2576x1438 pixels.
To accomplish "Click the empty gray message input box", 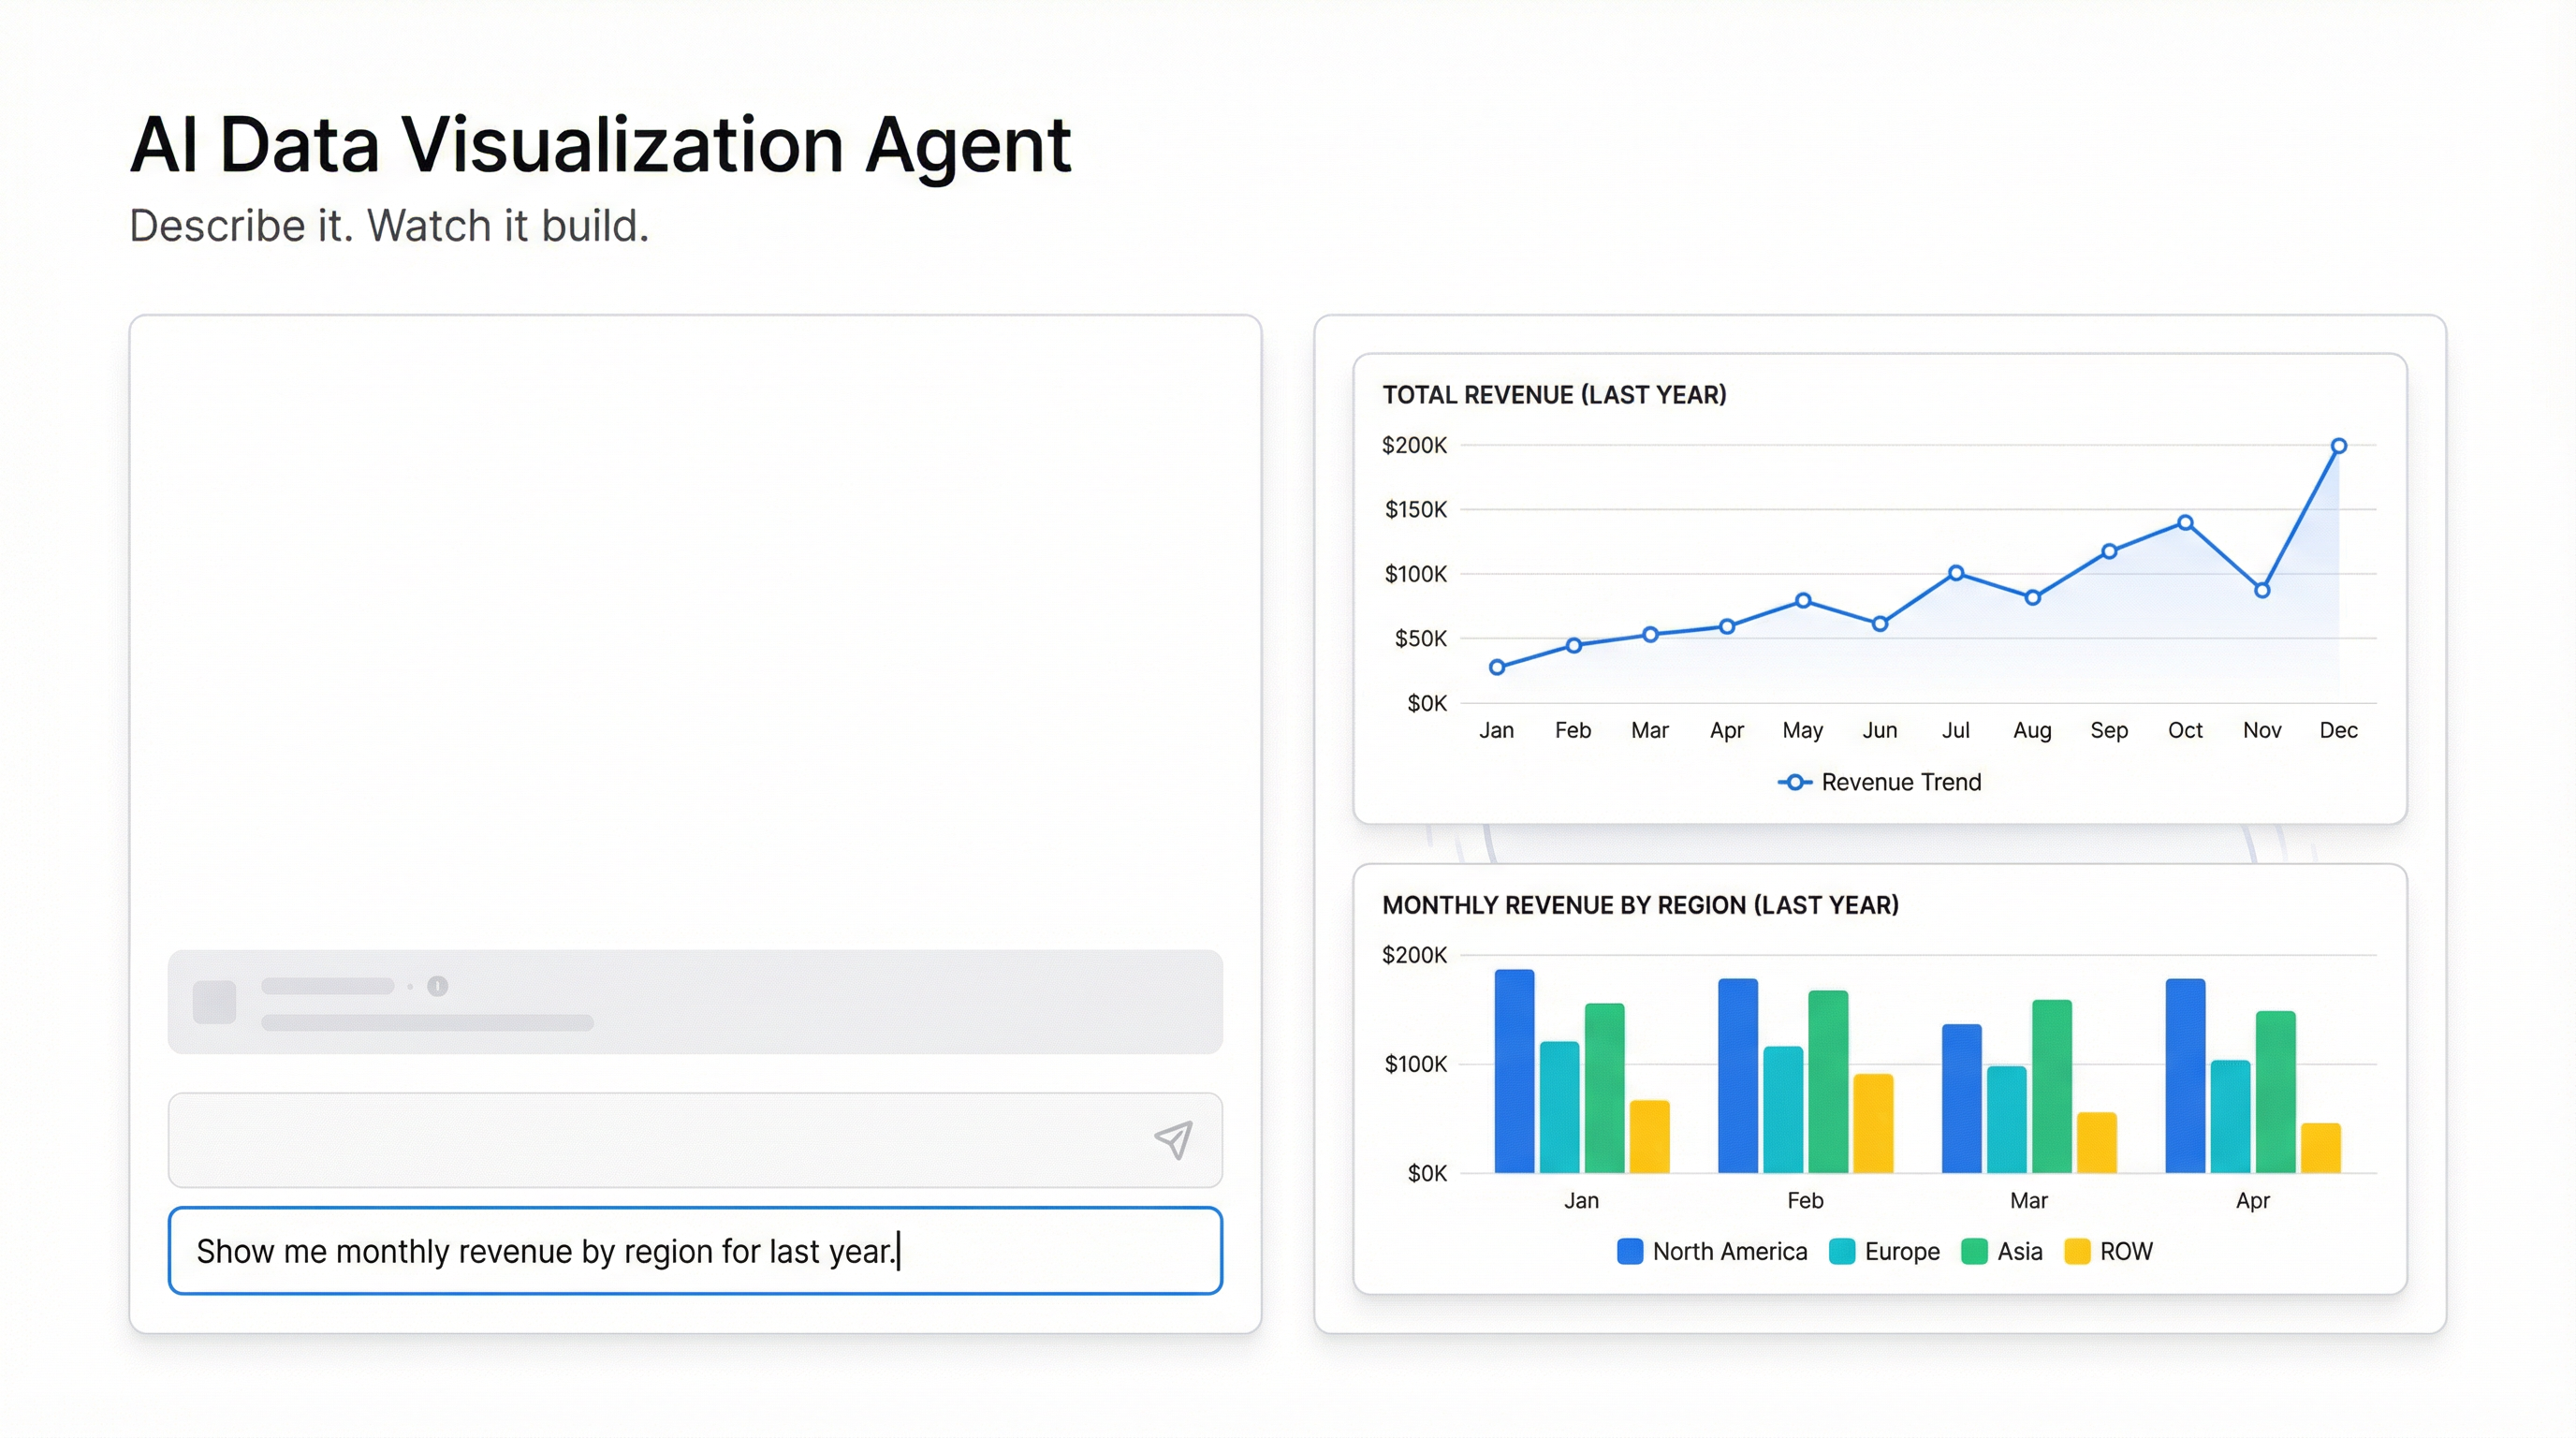I will [x=695, y=1140].
